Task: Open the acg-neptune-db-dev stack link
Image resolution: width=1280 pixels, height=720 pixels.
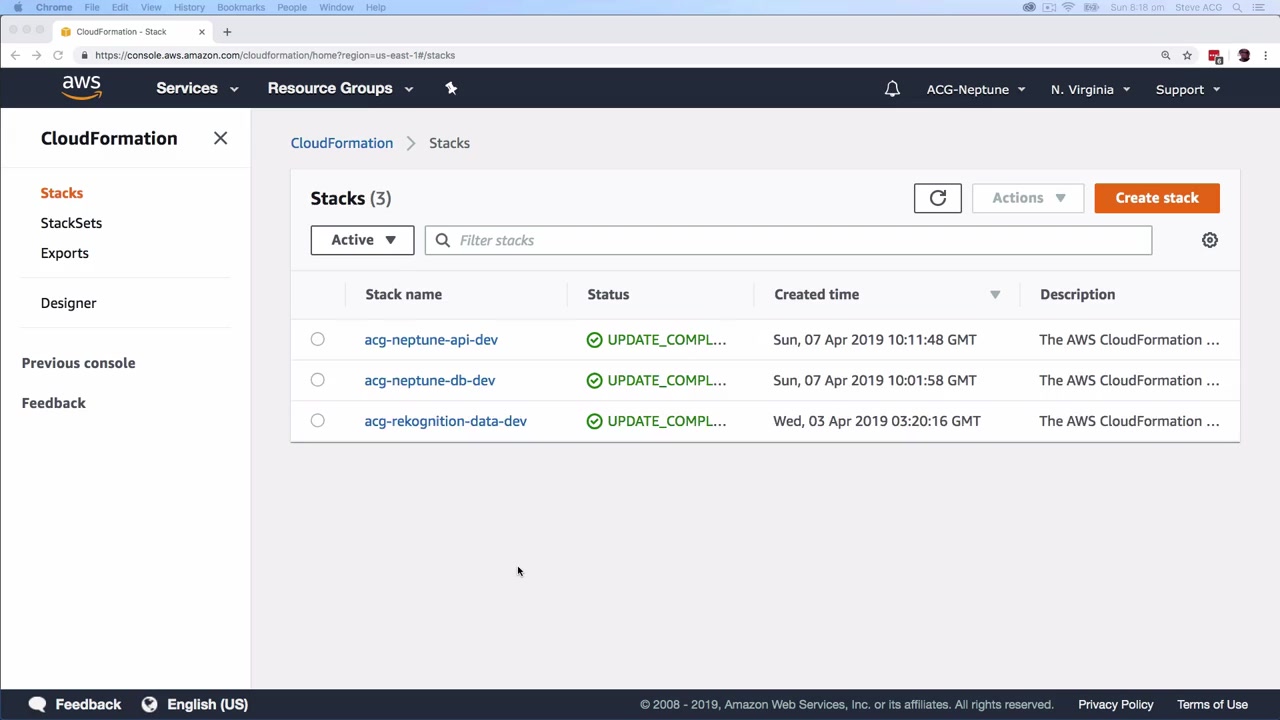Action: click(x=430, y=380)
